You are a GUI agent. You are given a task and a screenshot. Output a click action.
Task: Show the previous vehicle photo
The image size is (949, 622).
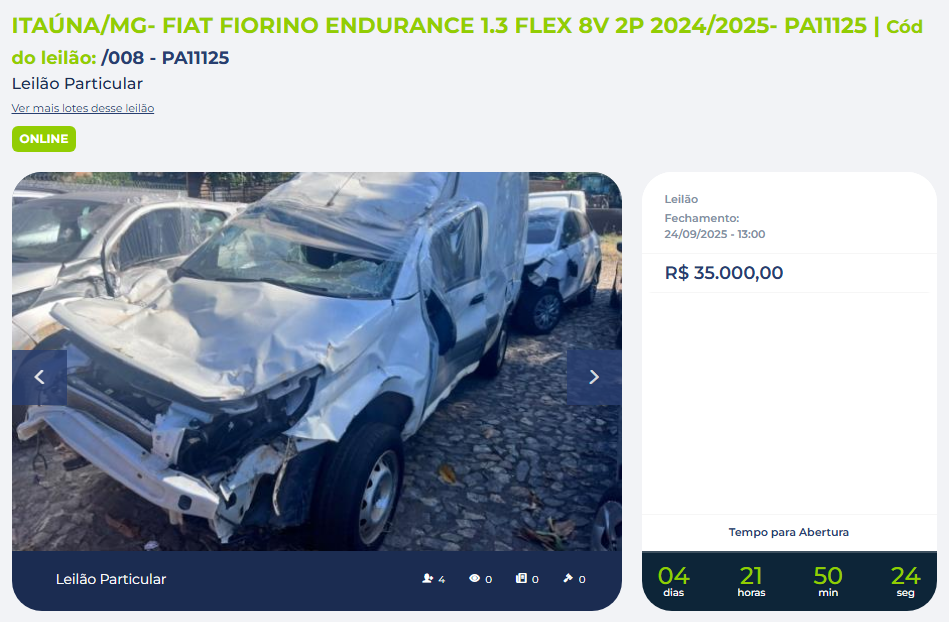click(39, 377)
